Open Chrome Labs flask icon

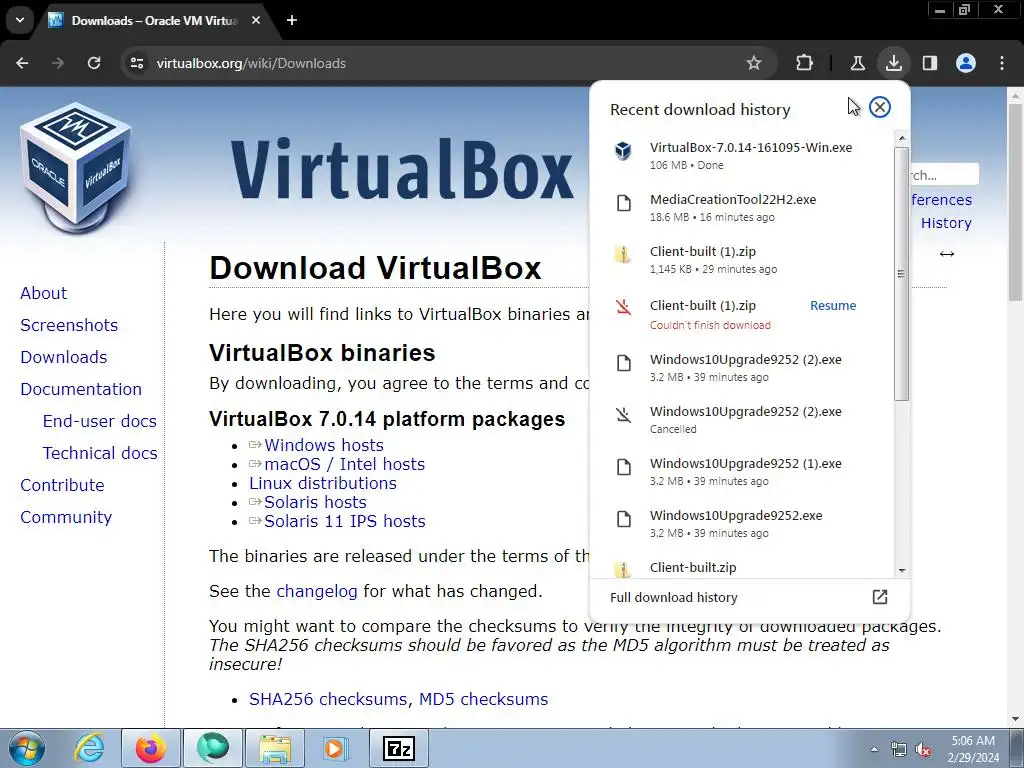pyautogui.click(x=857, y=63)
